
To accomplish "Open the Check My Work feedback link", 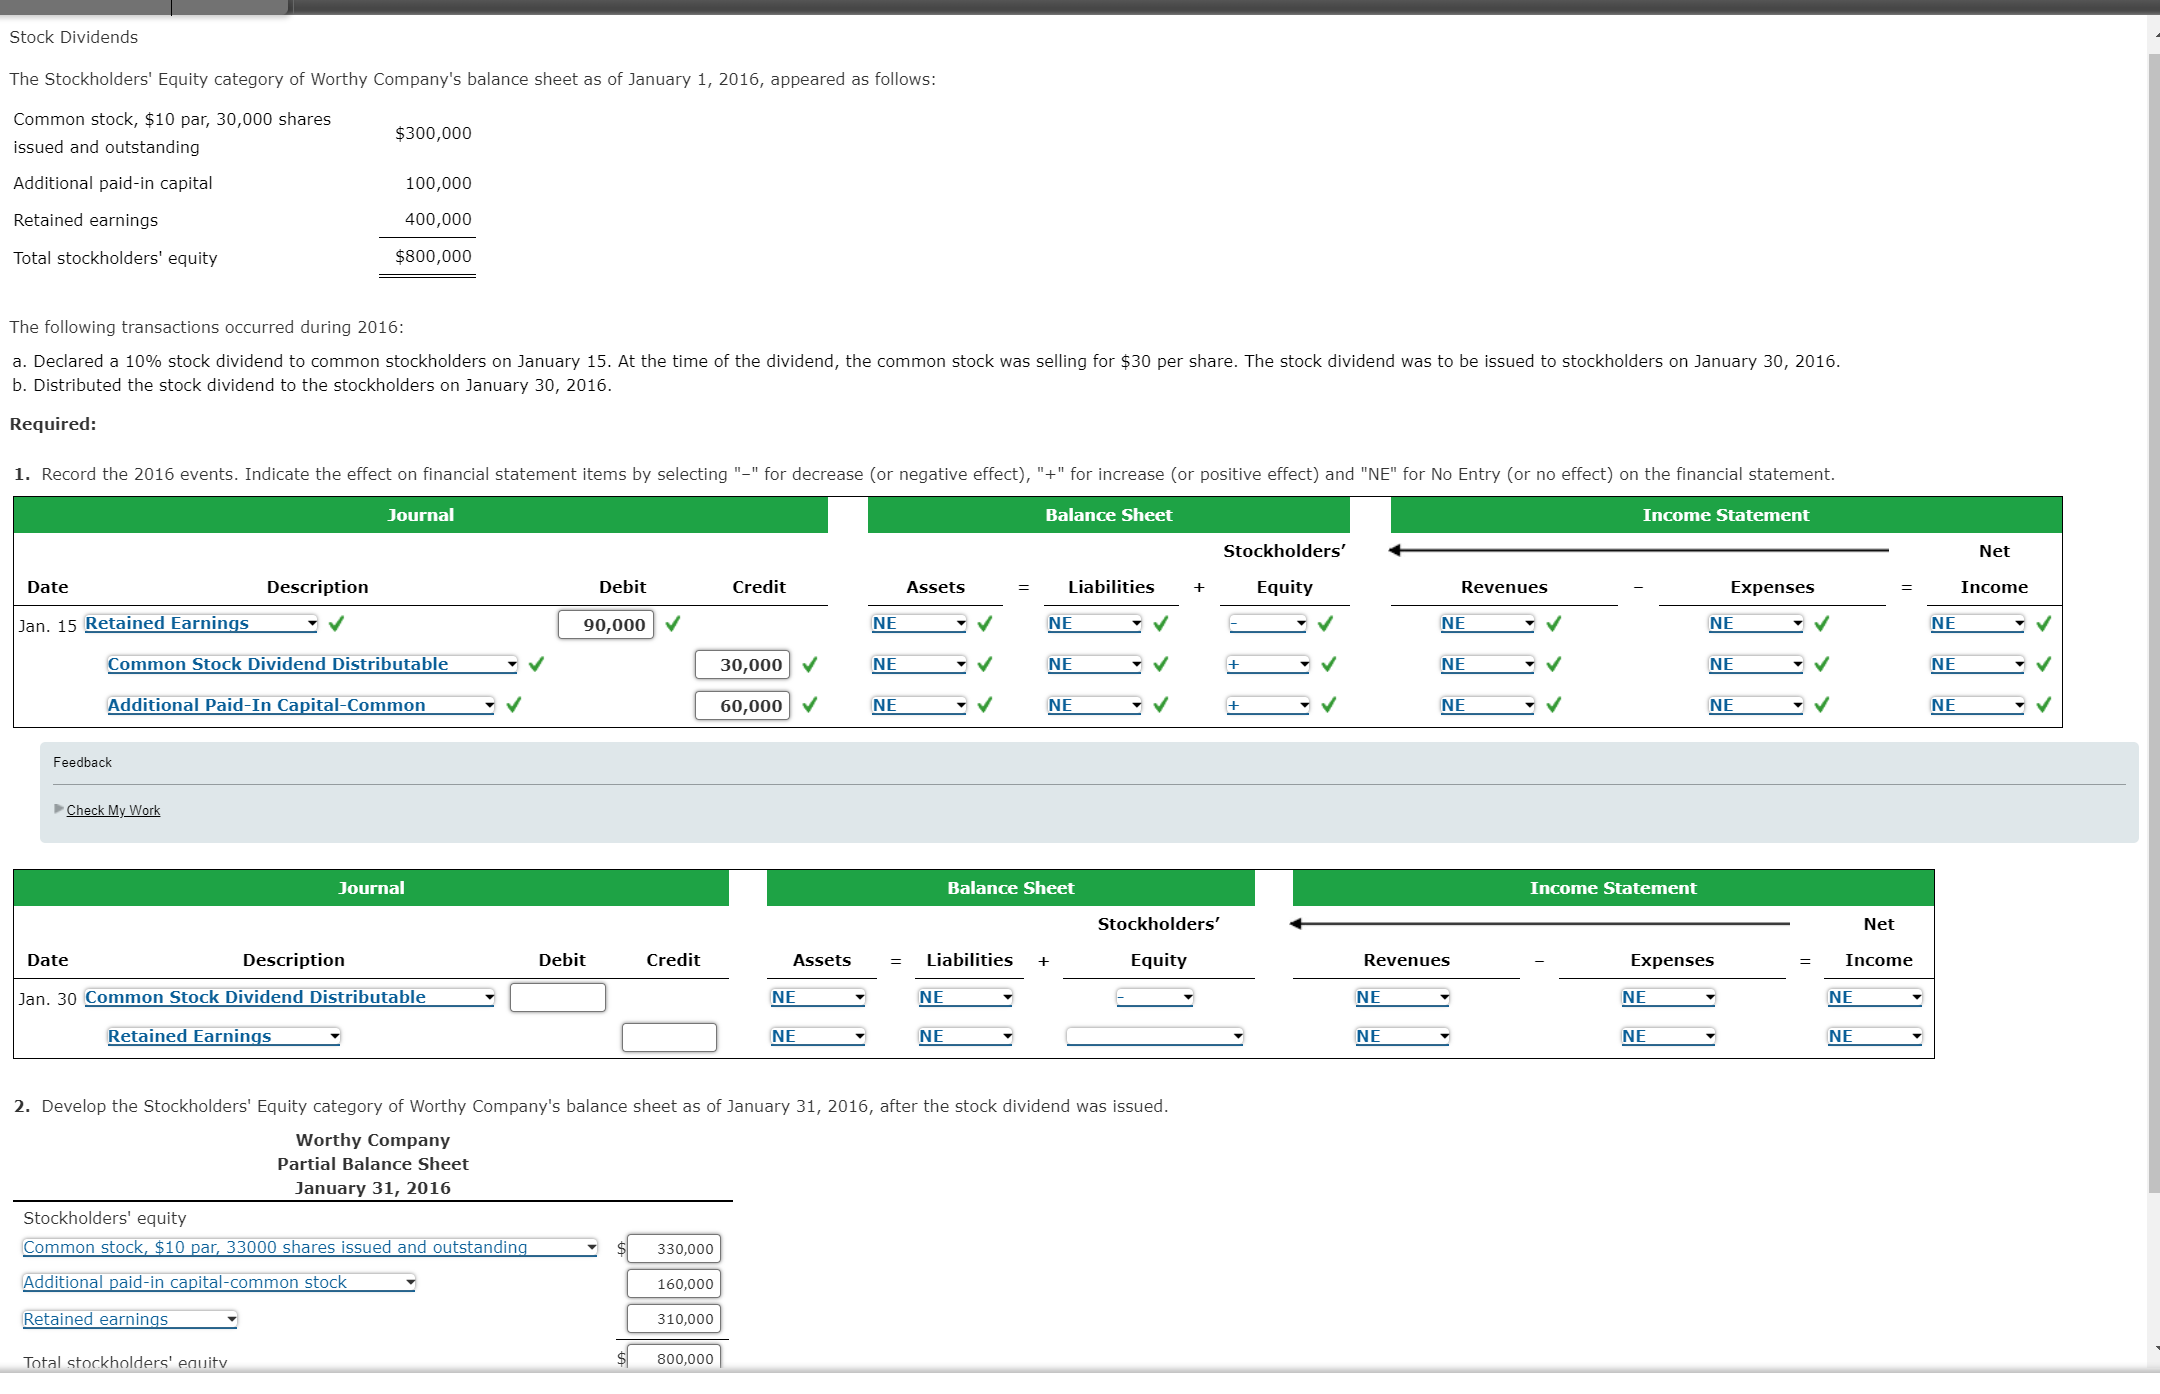I will click(112, 810).
